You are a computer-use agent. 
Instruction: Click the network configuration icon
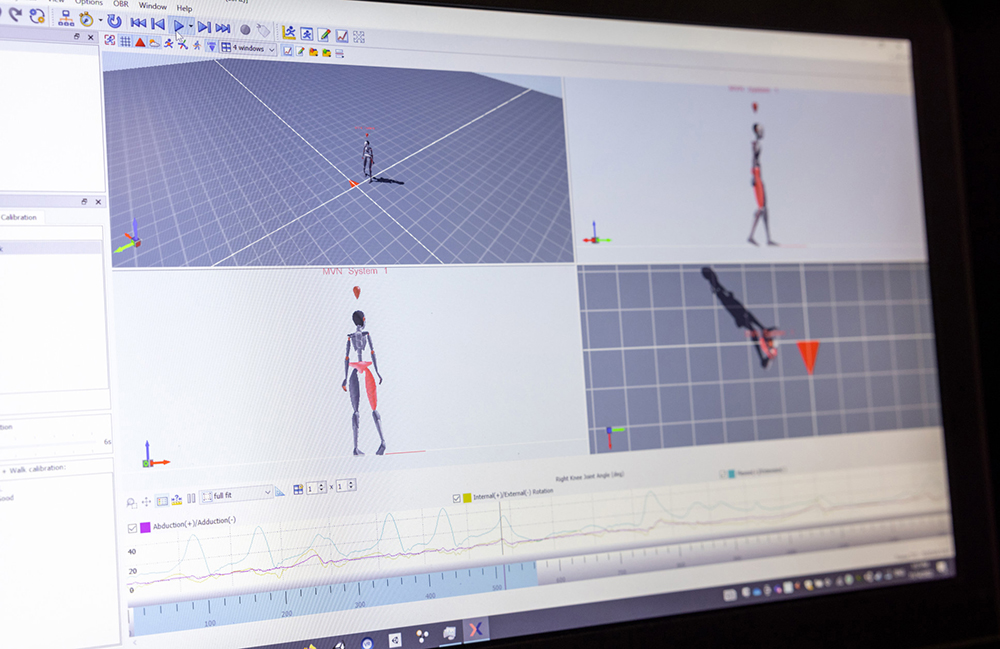[65, 17]
